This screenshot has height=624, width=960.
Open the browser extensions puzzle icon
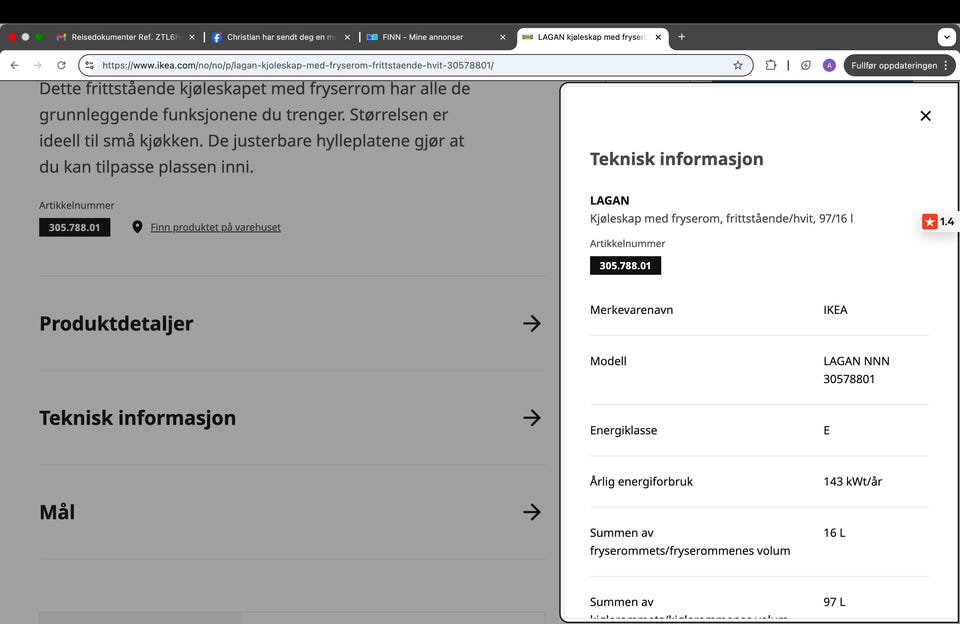[771, 65]
